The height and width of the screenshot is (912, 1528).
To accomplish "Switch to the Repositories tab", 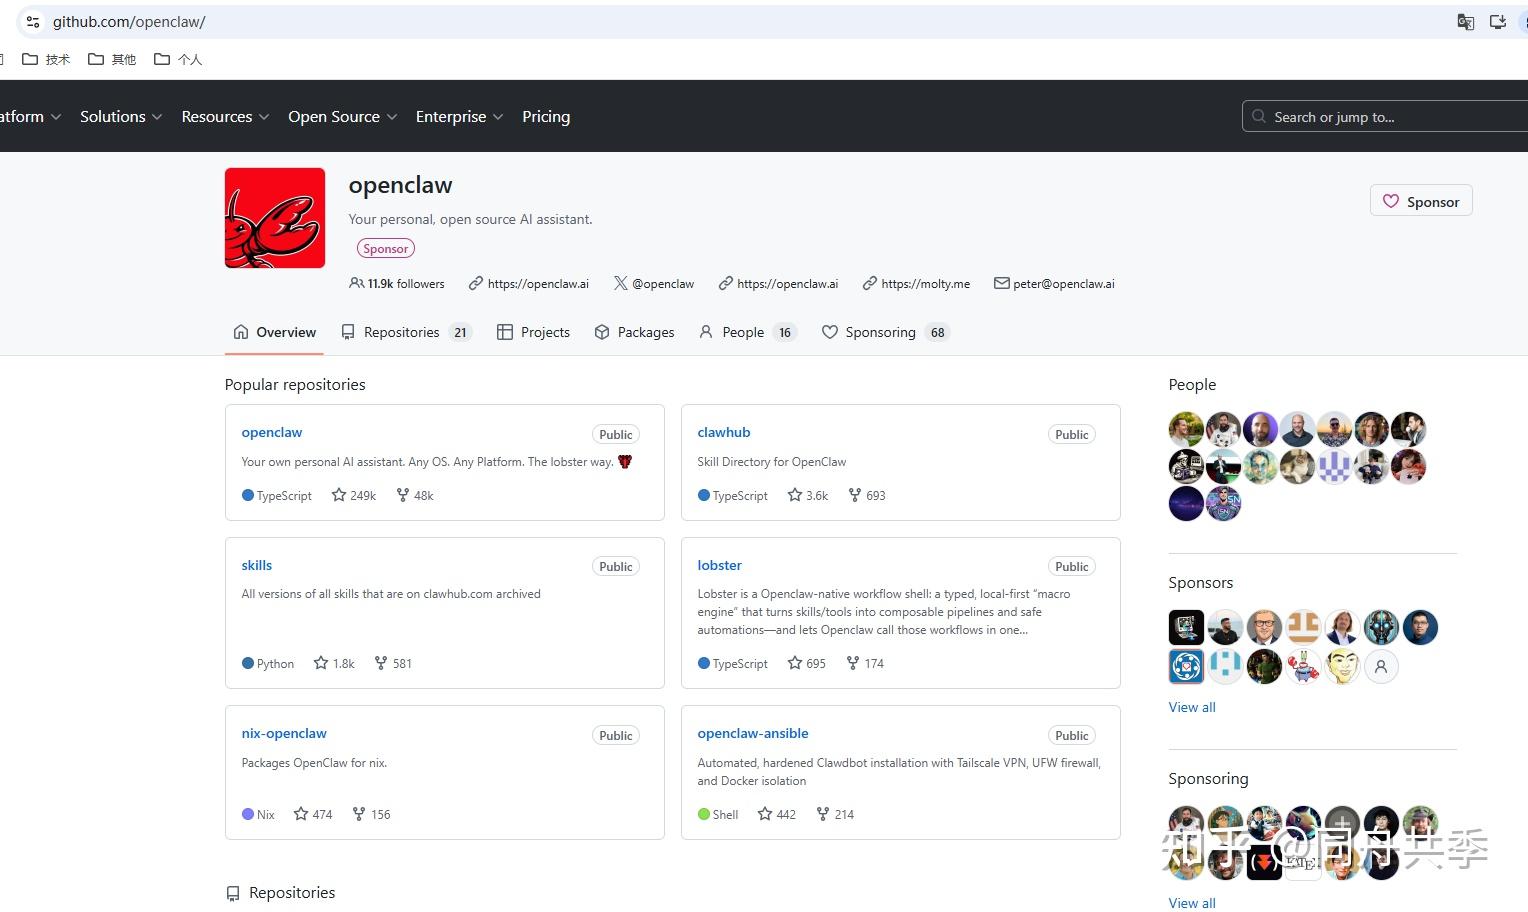I will pyautogui.click(x=405, y=332).
